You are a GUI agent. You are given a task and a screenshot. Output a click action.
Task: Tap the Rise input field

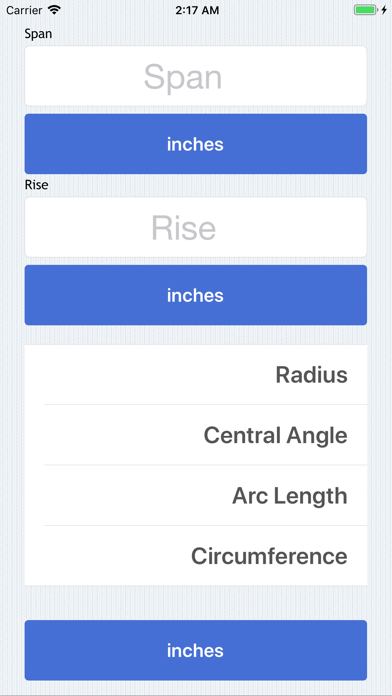click(196, 227)
